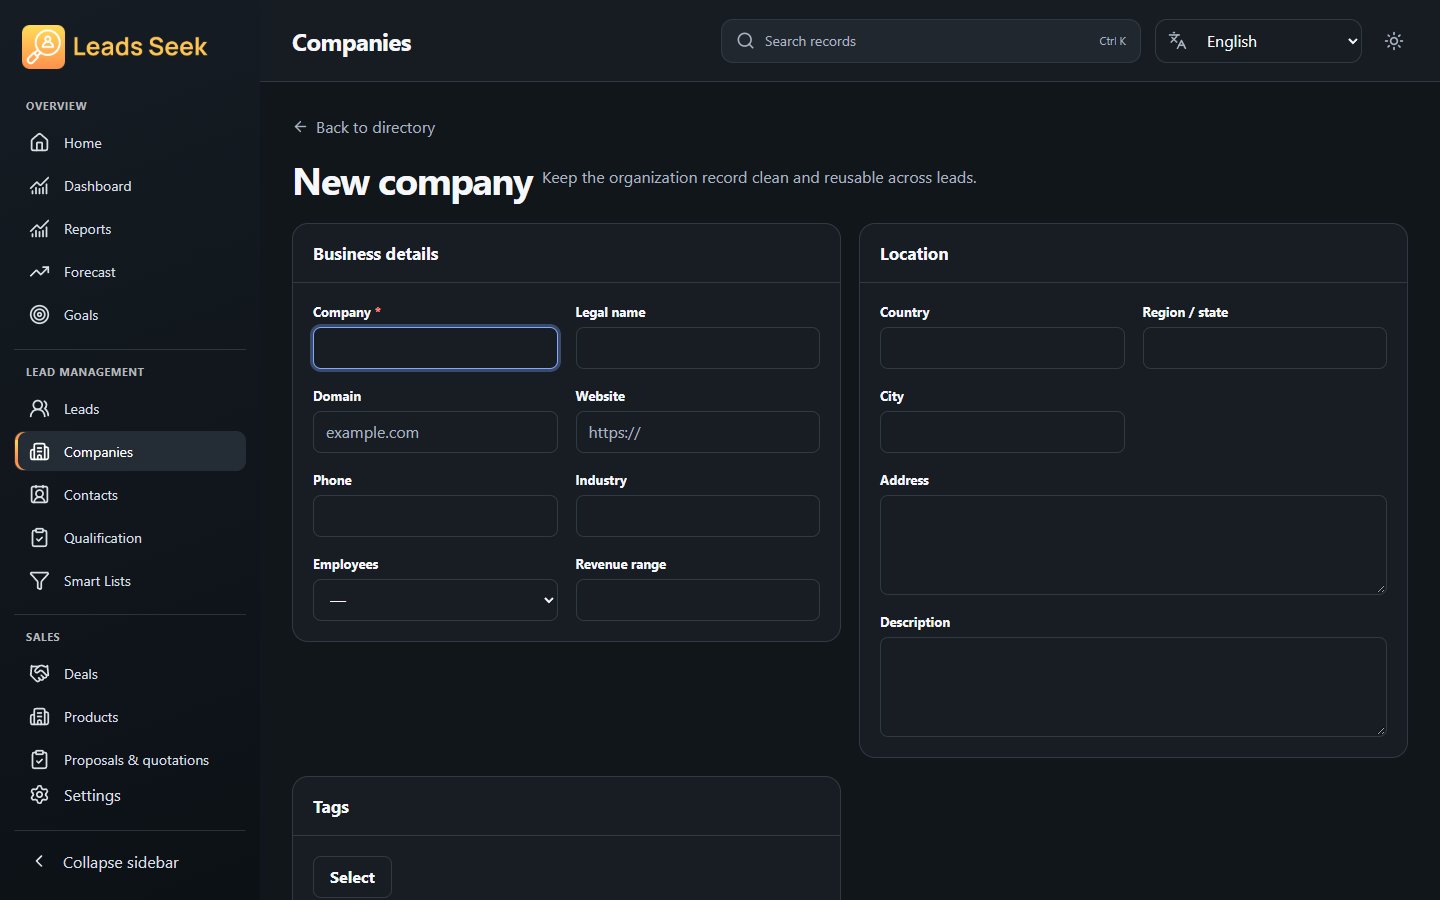Click the Legal name field
1440x900 pixels.
pyautogui.click(x=698, y=348)
